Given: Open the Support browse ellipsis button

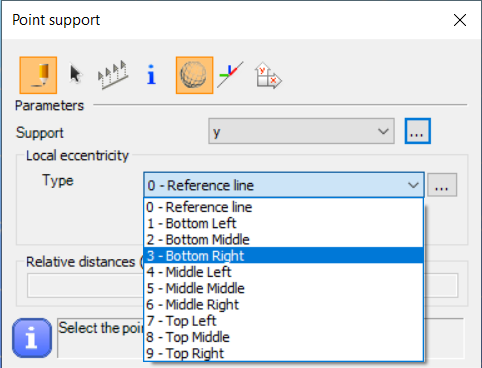Looking at the screenshot, I should 418,131.
